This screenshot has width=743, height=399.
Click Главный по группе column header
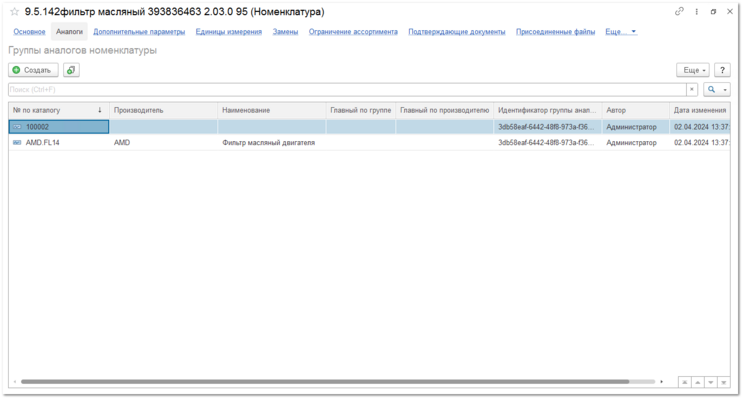pyautogui.click(x=361, y=110)
